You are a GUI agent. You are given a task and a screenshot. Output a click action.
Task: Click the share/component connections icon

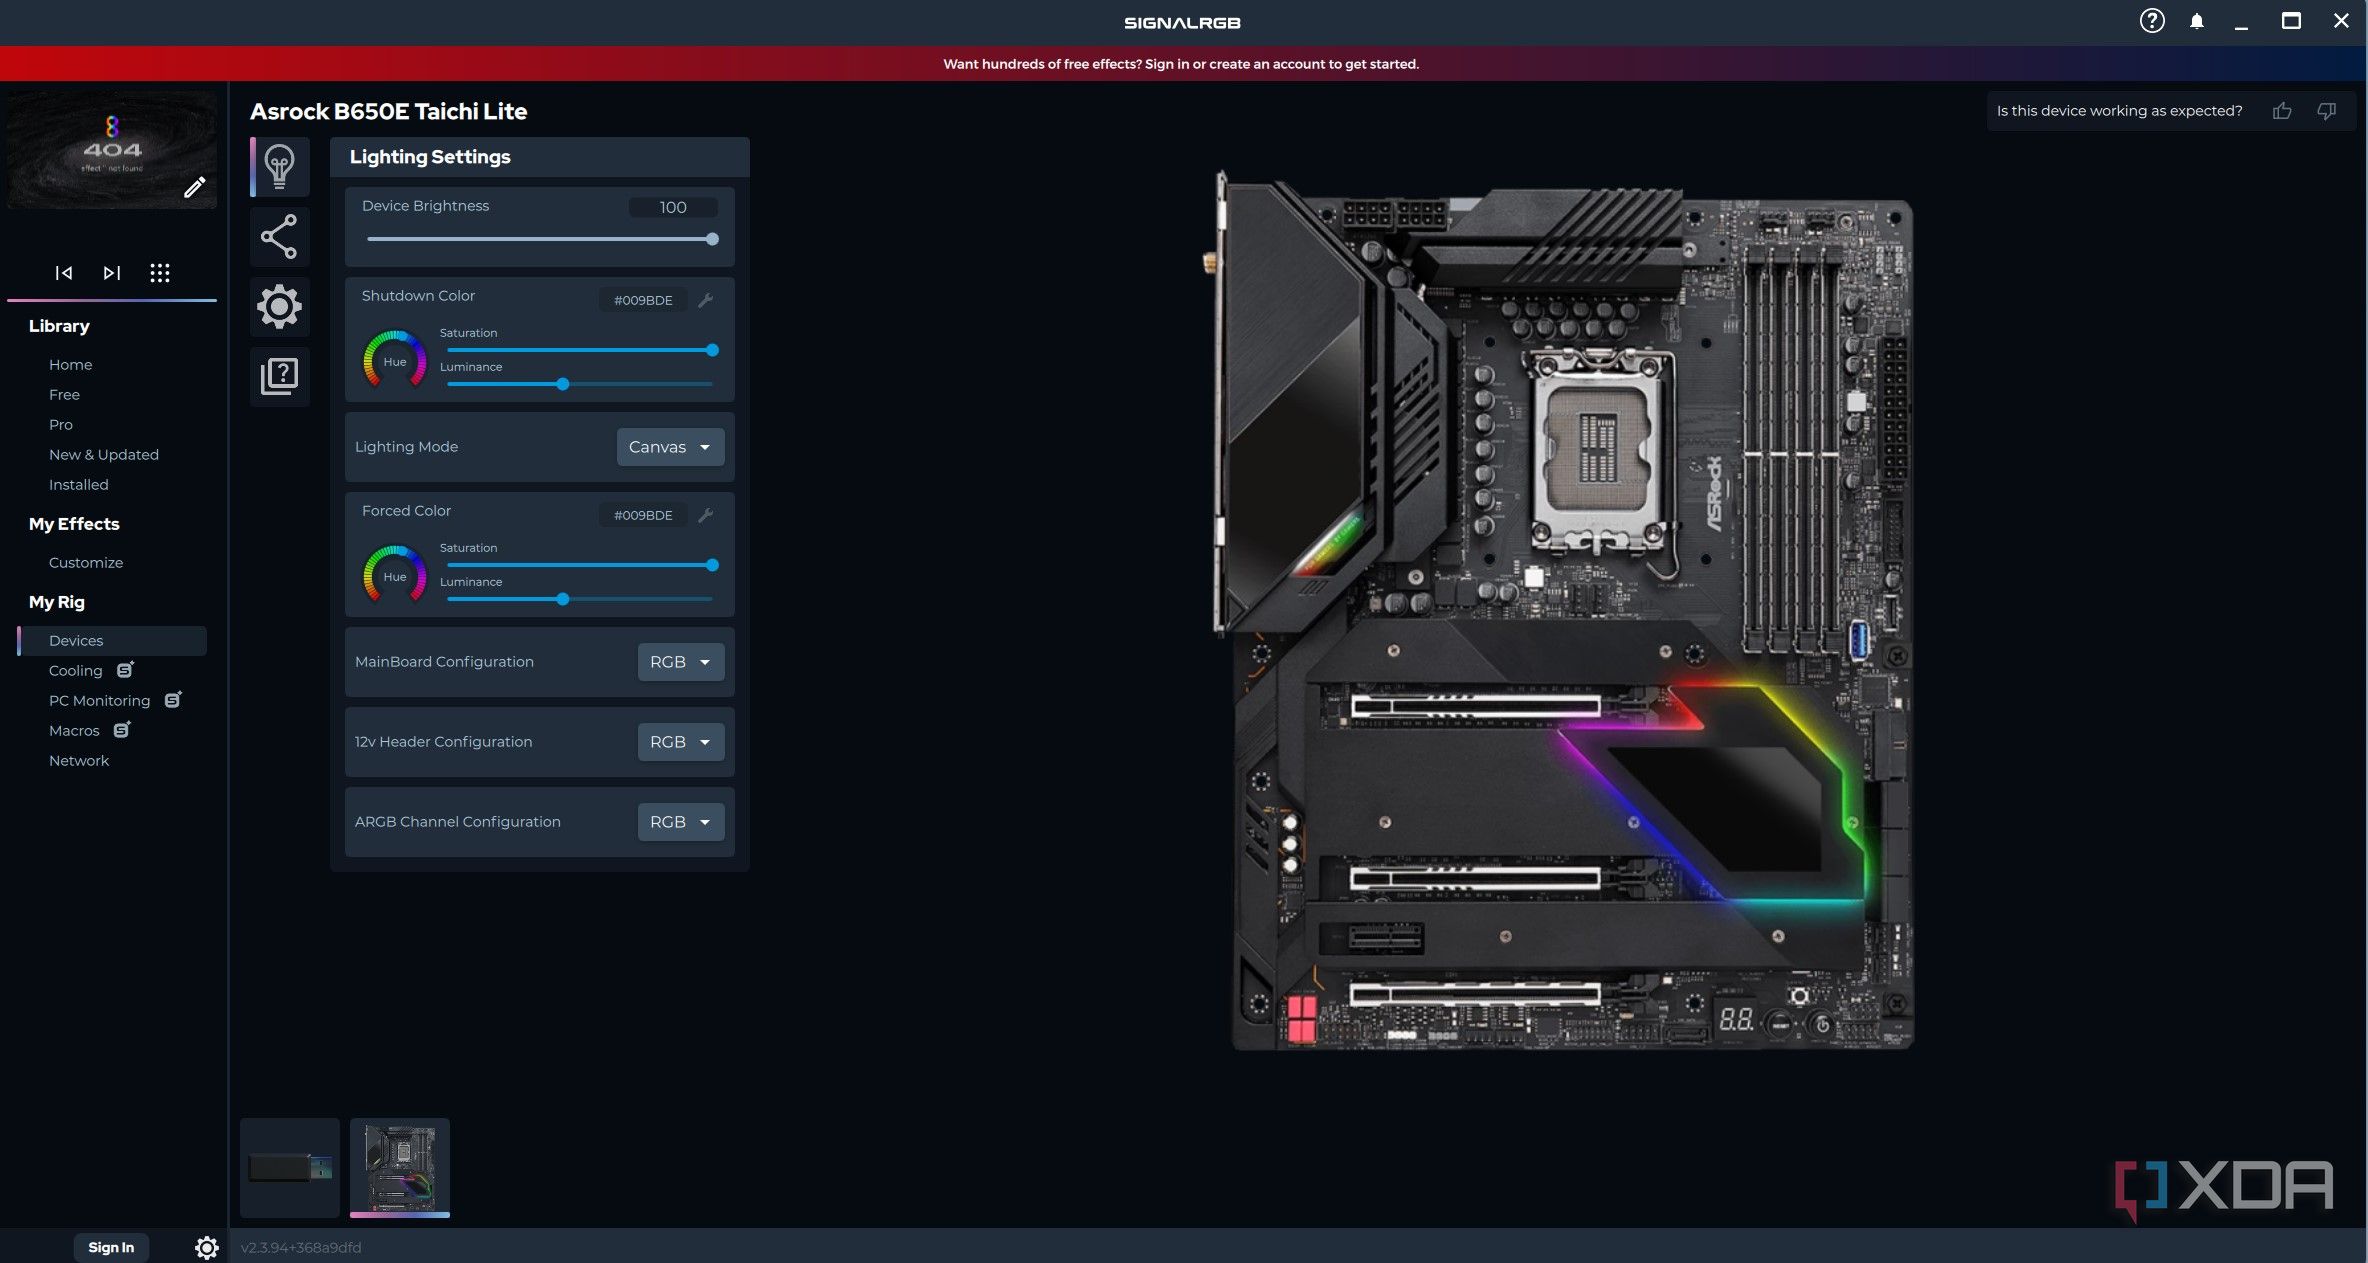279,237
